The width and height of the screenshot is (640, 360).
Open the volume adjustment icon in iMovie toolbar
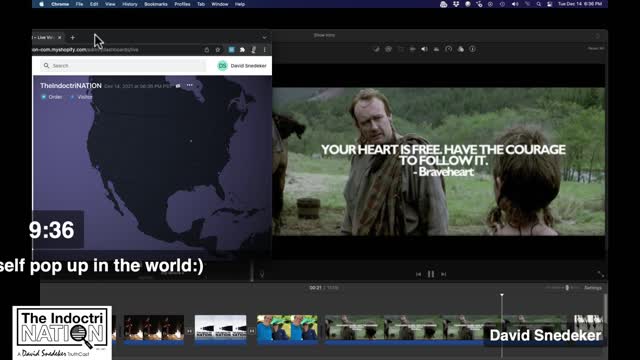[424, 49]
